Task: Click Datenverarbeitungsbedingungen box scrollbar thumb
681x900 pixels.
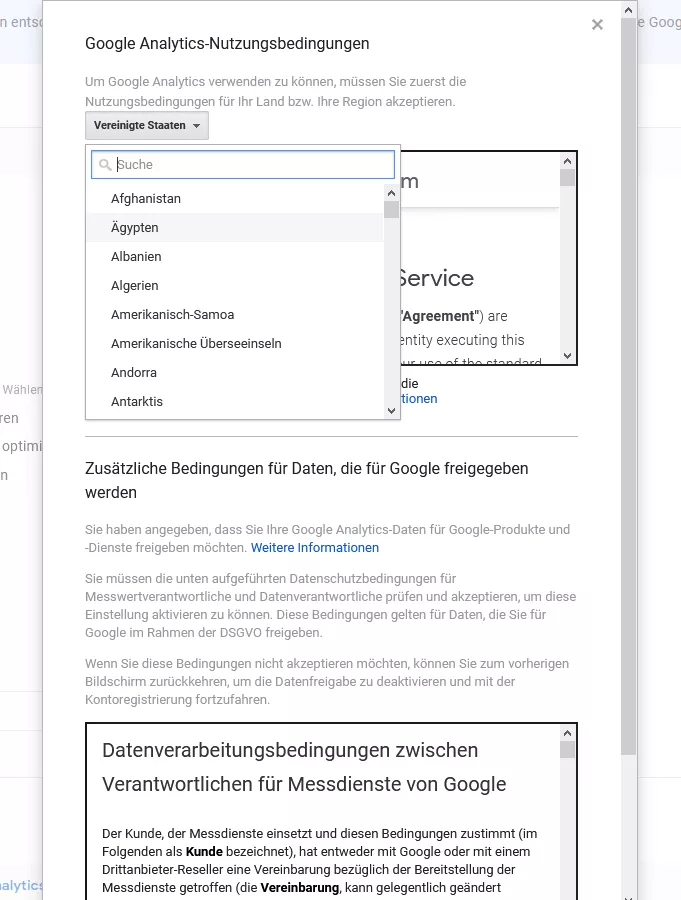Action: [x=567, y=750]
